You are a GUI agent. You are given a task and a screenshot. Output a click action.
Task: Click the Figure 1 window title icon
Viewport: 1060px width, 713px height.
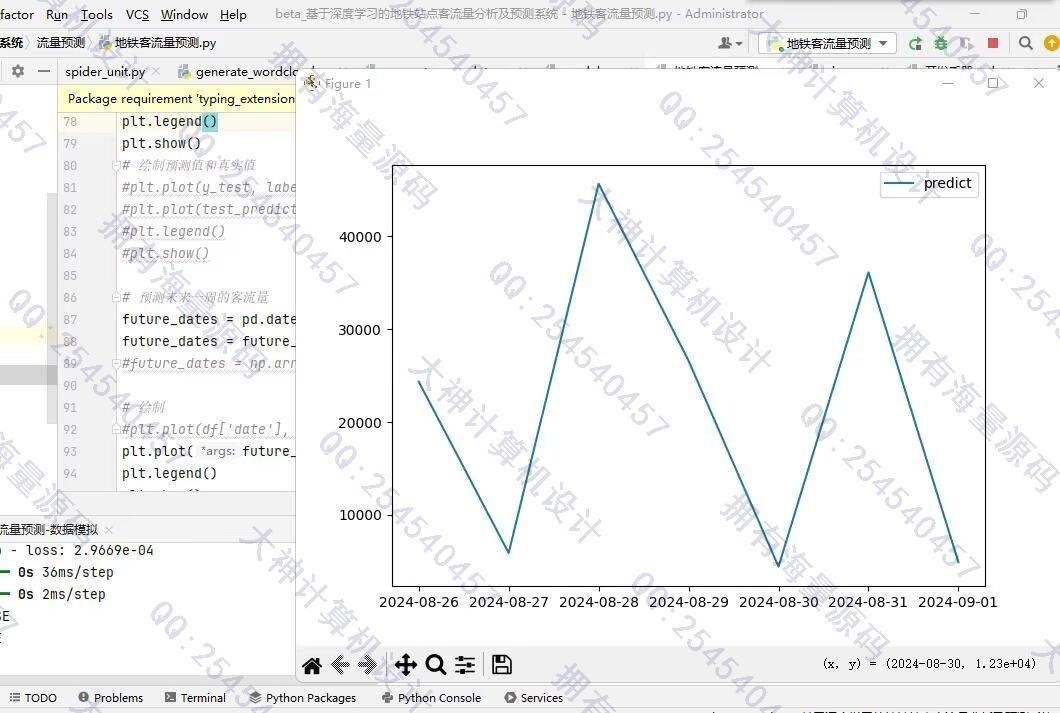pos(312,83)
